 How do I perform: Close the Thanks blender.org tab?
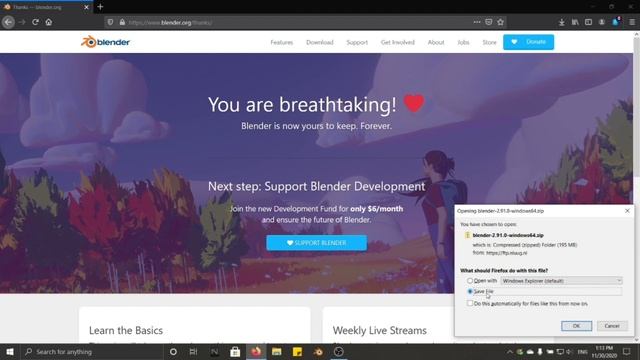click(86, 7)
